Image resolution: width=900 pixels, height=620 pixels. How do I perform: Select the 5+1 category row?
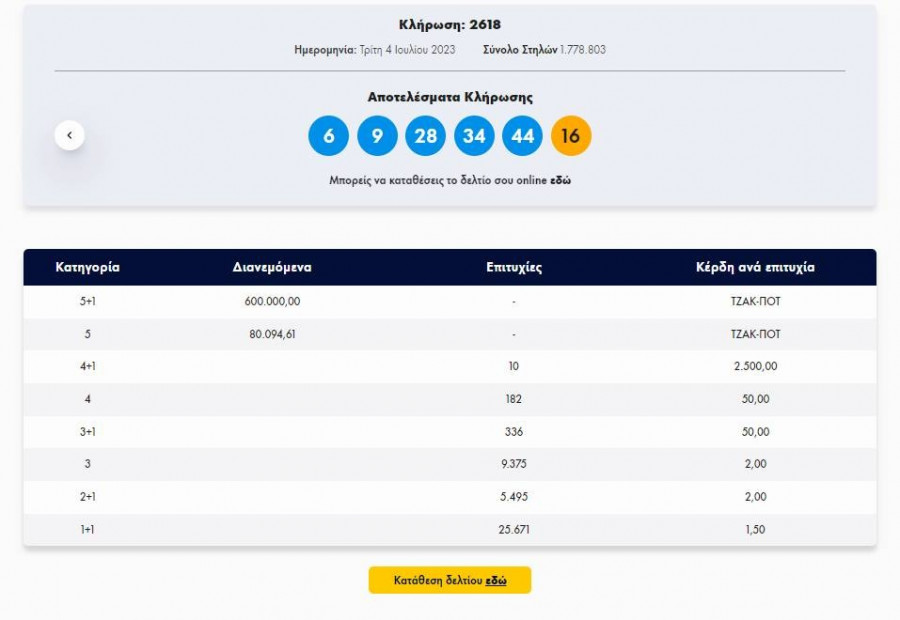[87, 301]
